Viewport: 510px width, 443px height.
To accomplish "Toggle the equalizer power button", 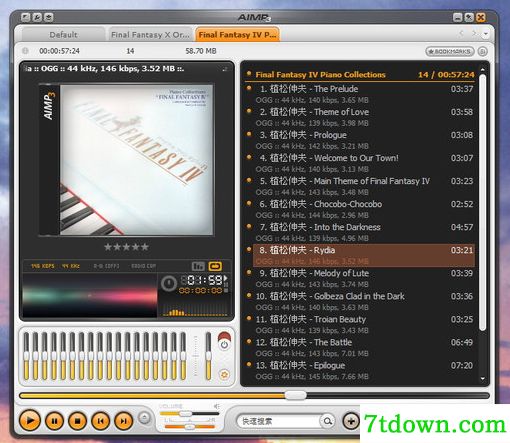I will (224, 344).
